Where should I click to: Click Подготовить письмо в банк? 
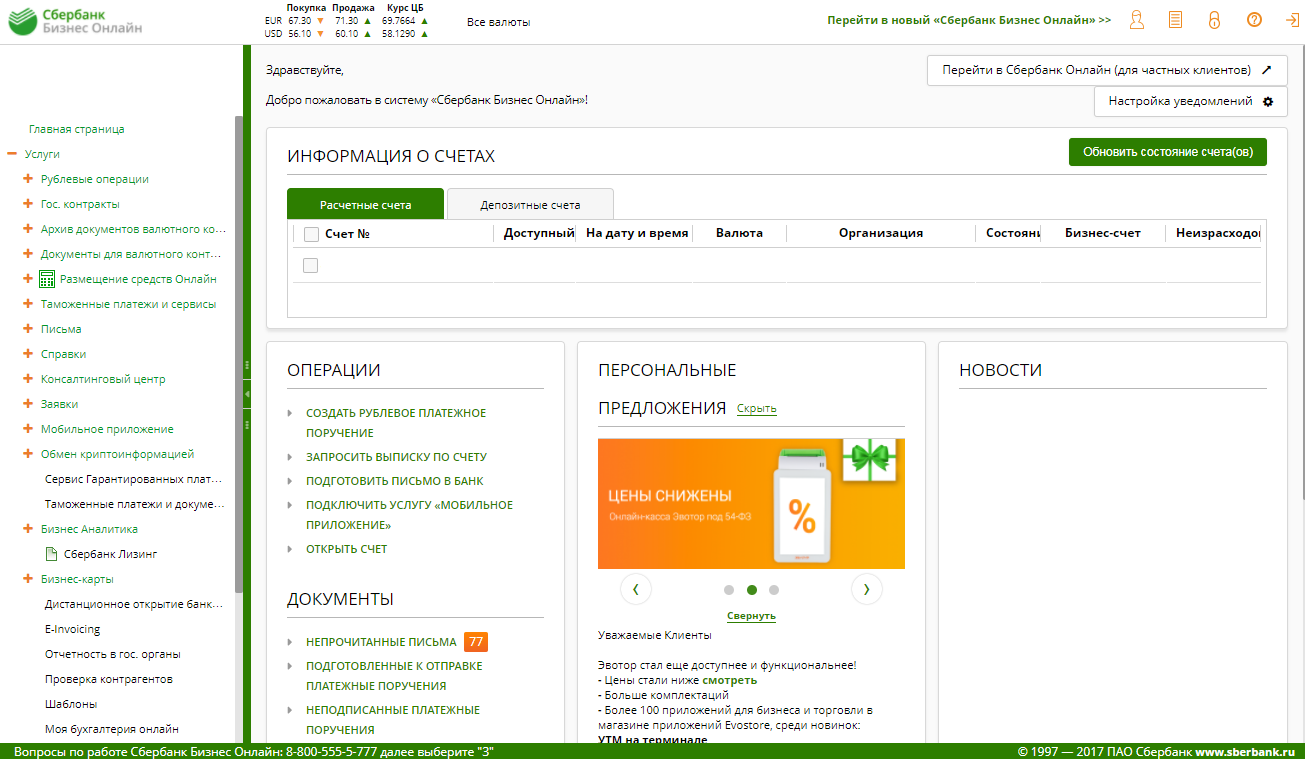pos(395,481)
